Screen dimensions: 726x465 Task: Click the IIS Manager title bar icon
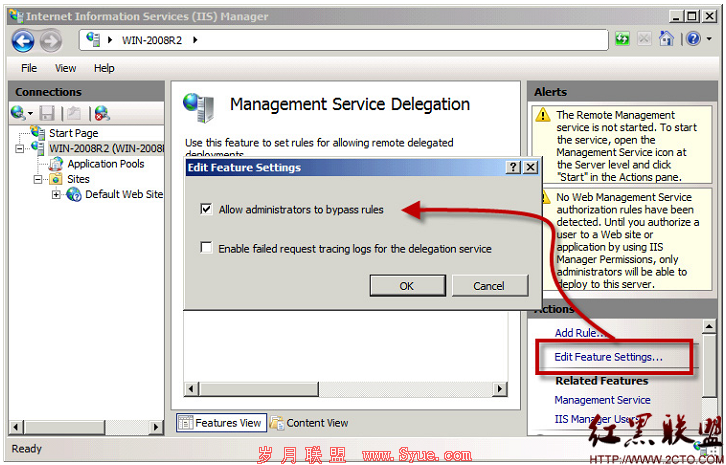(x=17, y=16)
